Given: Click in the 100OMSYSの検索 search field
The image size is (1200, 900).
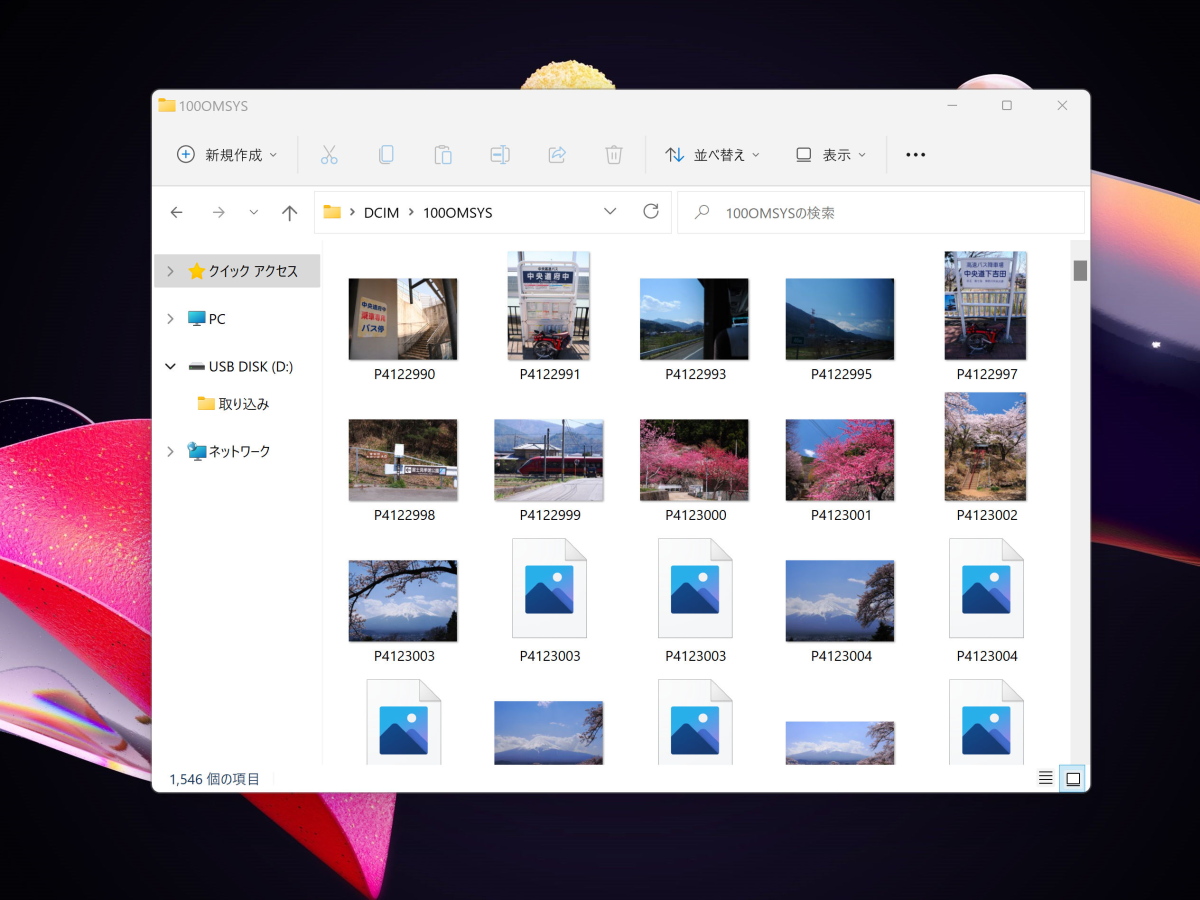Looking at the screenshot, I should (x=881, y=212).
